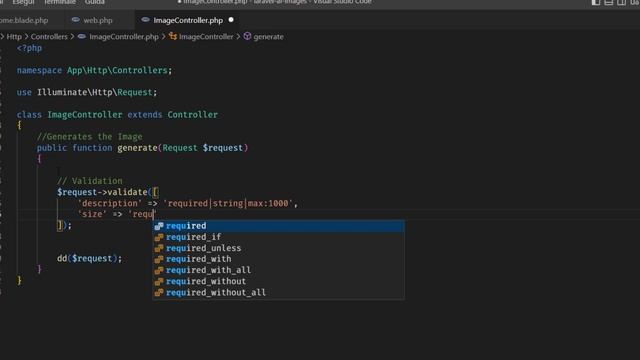Open the Esegui menu
Screen dimensions: 640x360
23,2
